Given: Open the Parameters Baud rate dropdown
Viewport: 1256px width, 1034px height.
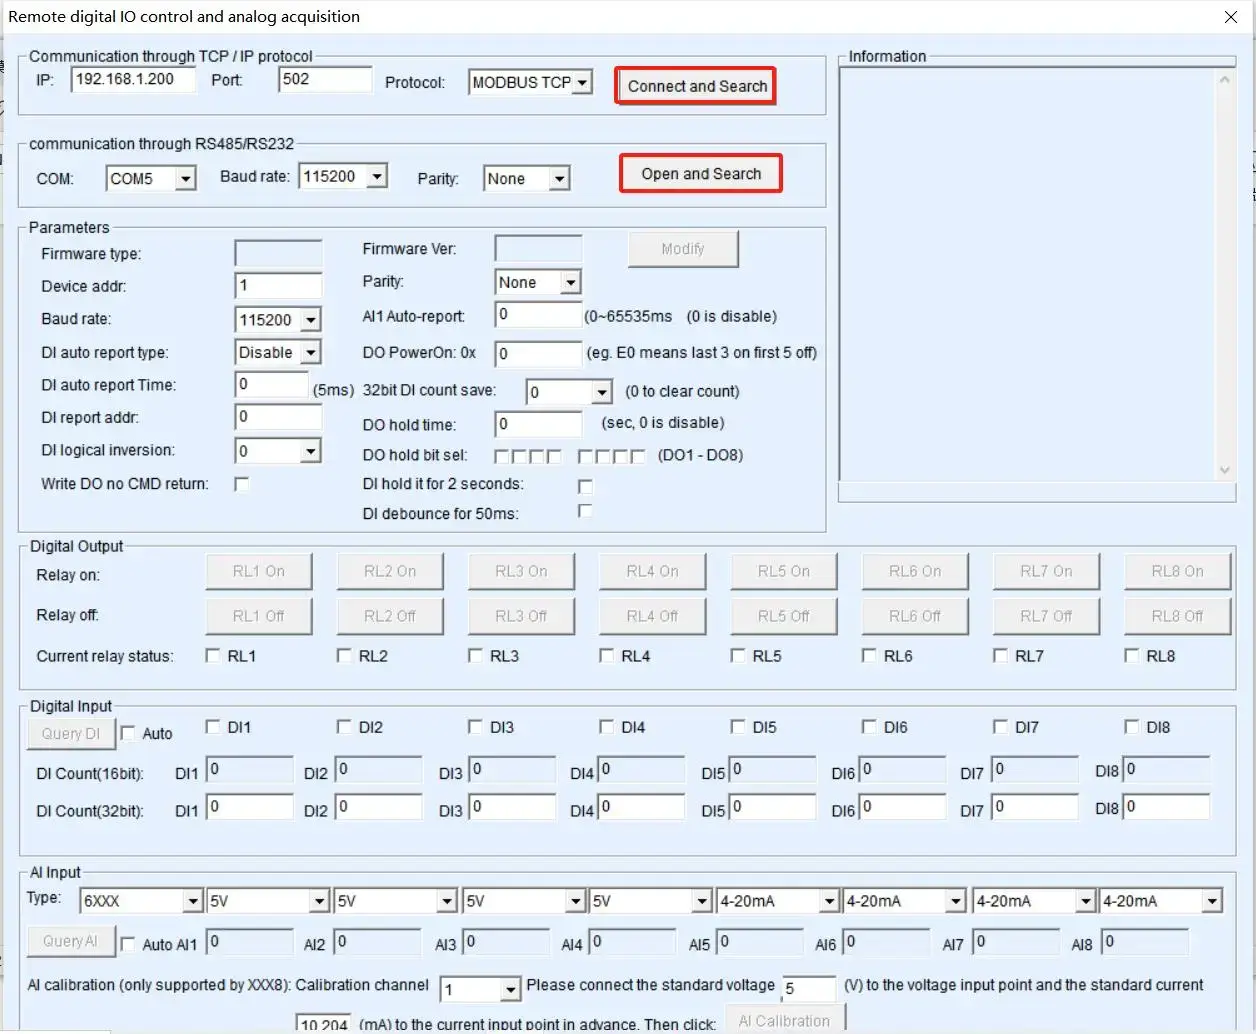Looking at the screenshot, I should 310,320.
